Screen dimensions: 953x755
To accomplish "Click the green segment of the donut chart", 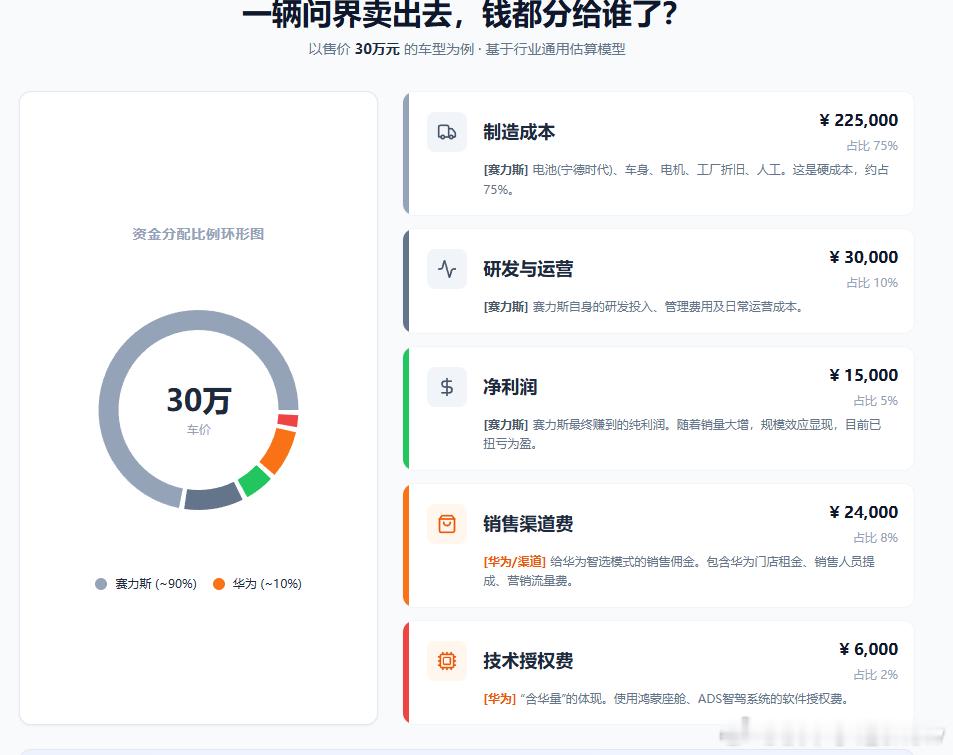I will pyautogui.click(x=253, y=480).
